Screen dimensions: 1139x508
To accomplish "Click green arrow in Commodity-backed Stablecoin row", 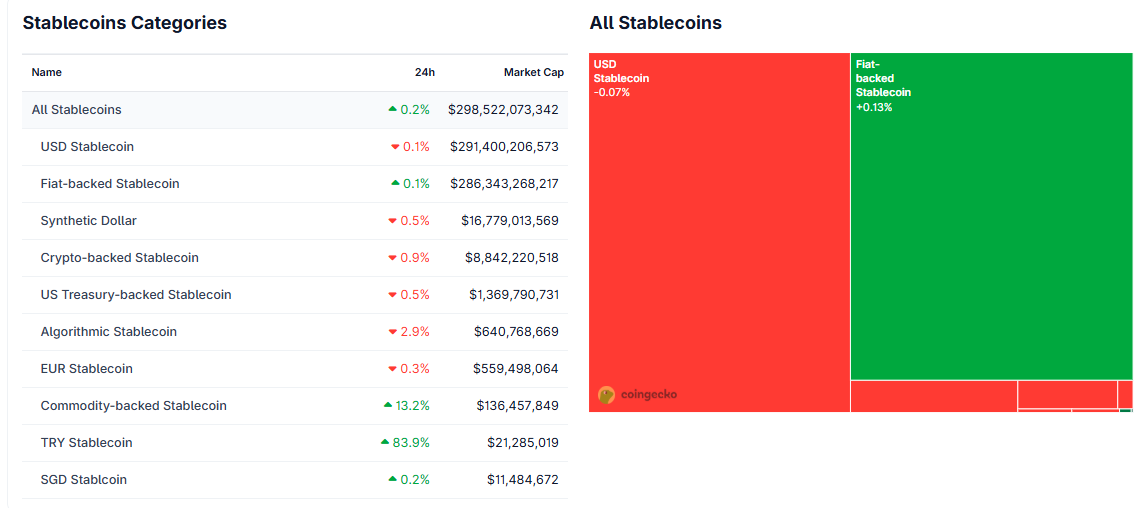I will [388, 405].
